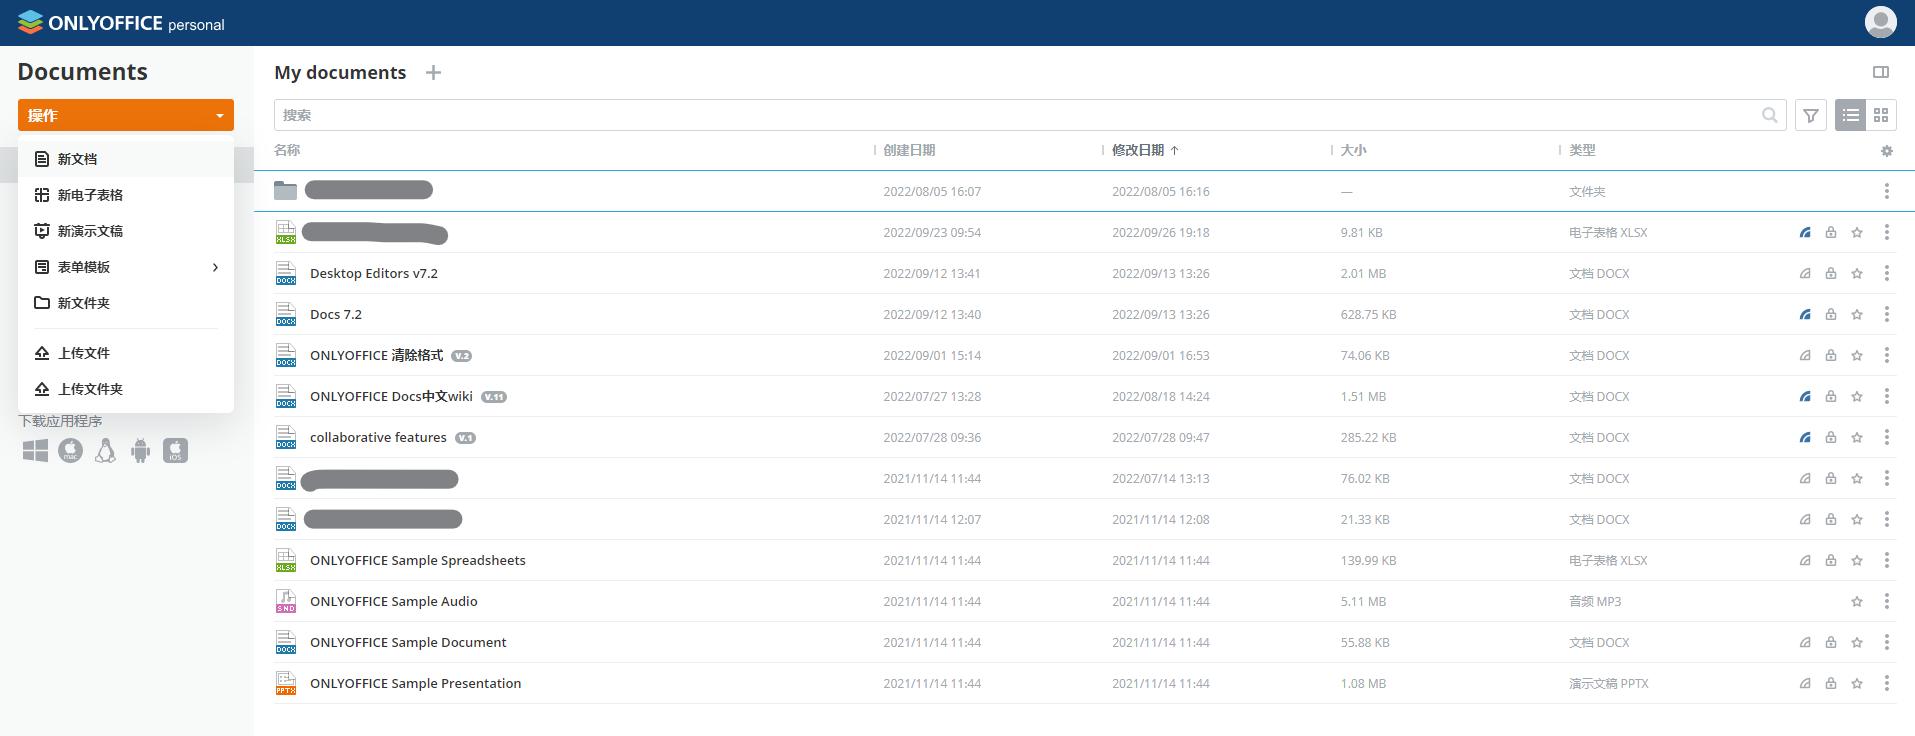Select 新电子表格 menu item
This screenshot has height=736, width=1915.
pyautogui.click(x=90, y=195)
